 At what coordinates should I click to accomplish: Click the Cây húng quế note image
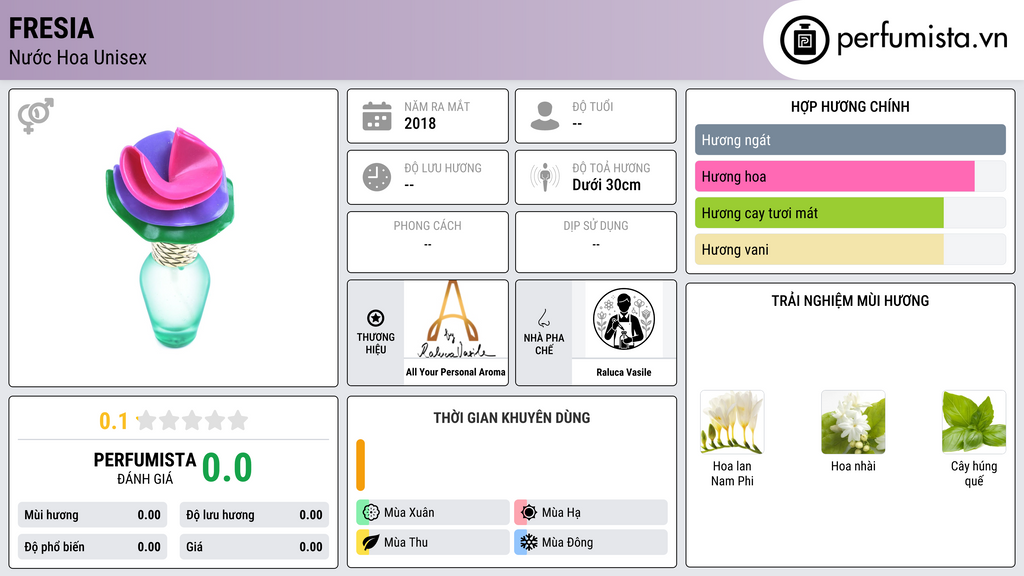click(974, 423)
